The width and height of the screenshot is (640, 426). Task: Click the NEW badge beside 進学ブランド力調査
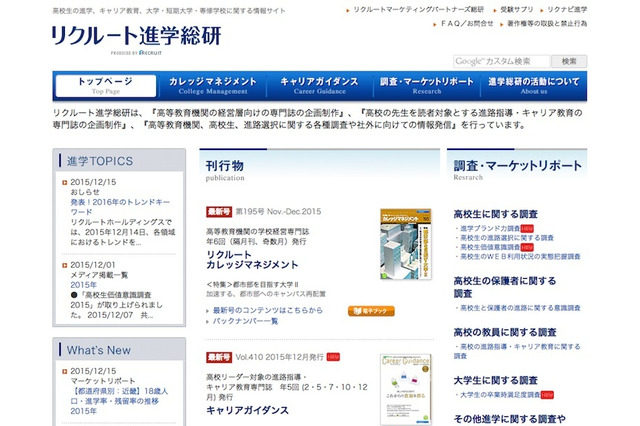click(527, 229)
